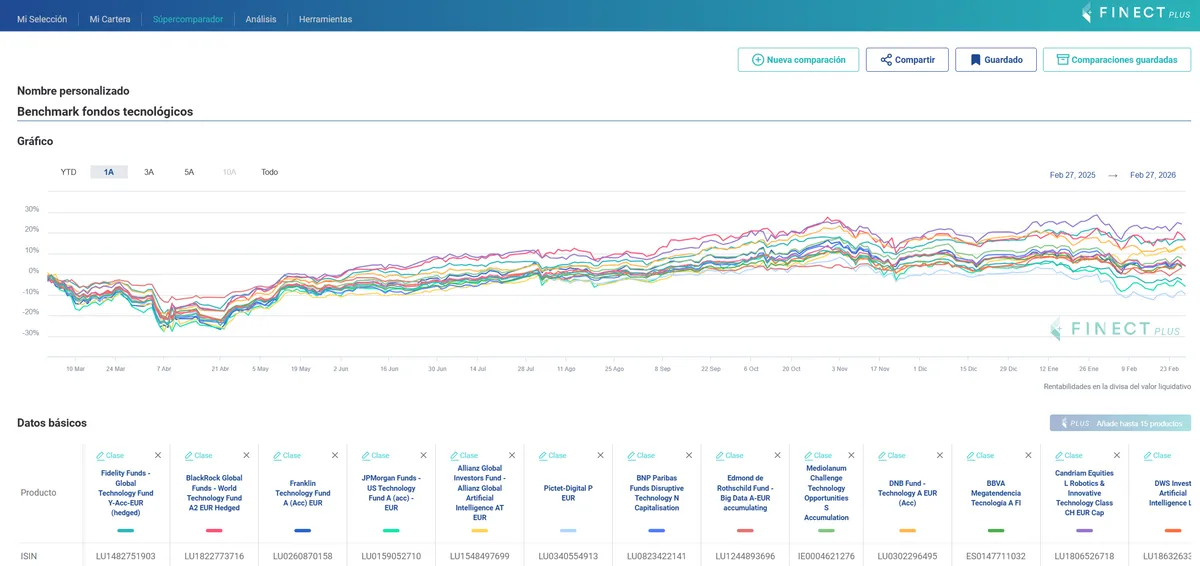Viewport: 1200px width, 566px height.
Task: Remove Fidelity Global Technology Fund column
Action: [x=158, y=456]
